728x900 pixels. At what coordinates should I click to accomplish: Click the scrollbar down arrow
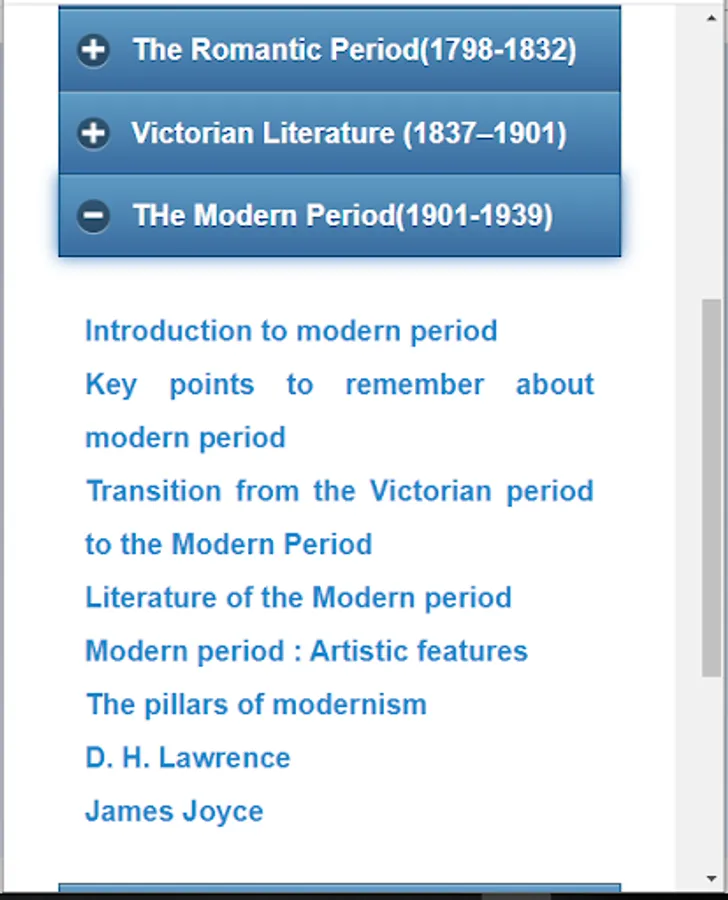coord(712,879)
